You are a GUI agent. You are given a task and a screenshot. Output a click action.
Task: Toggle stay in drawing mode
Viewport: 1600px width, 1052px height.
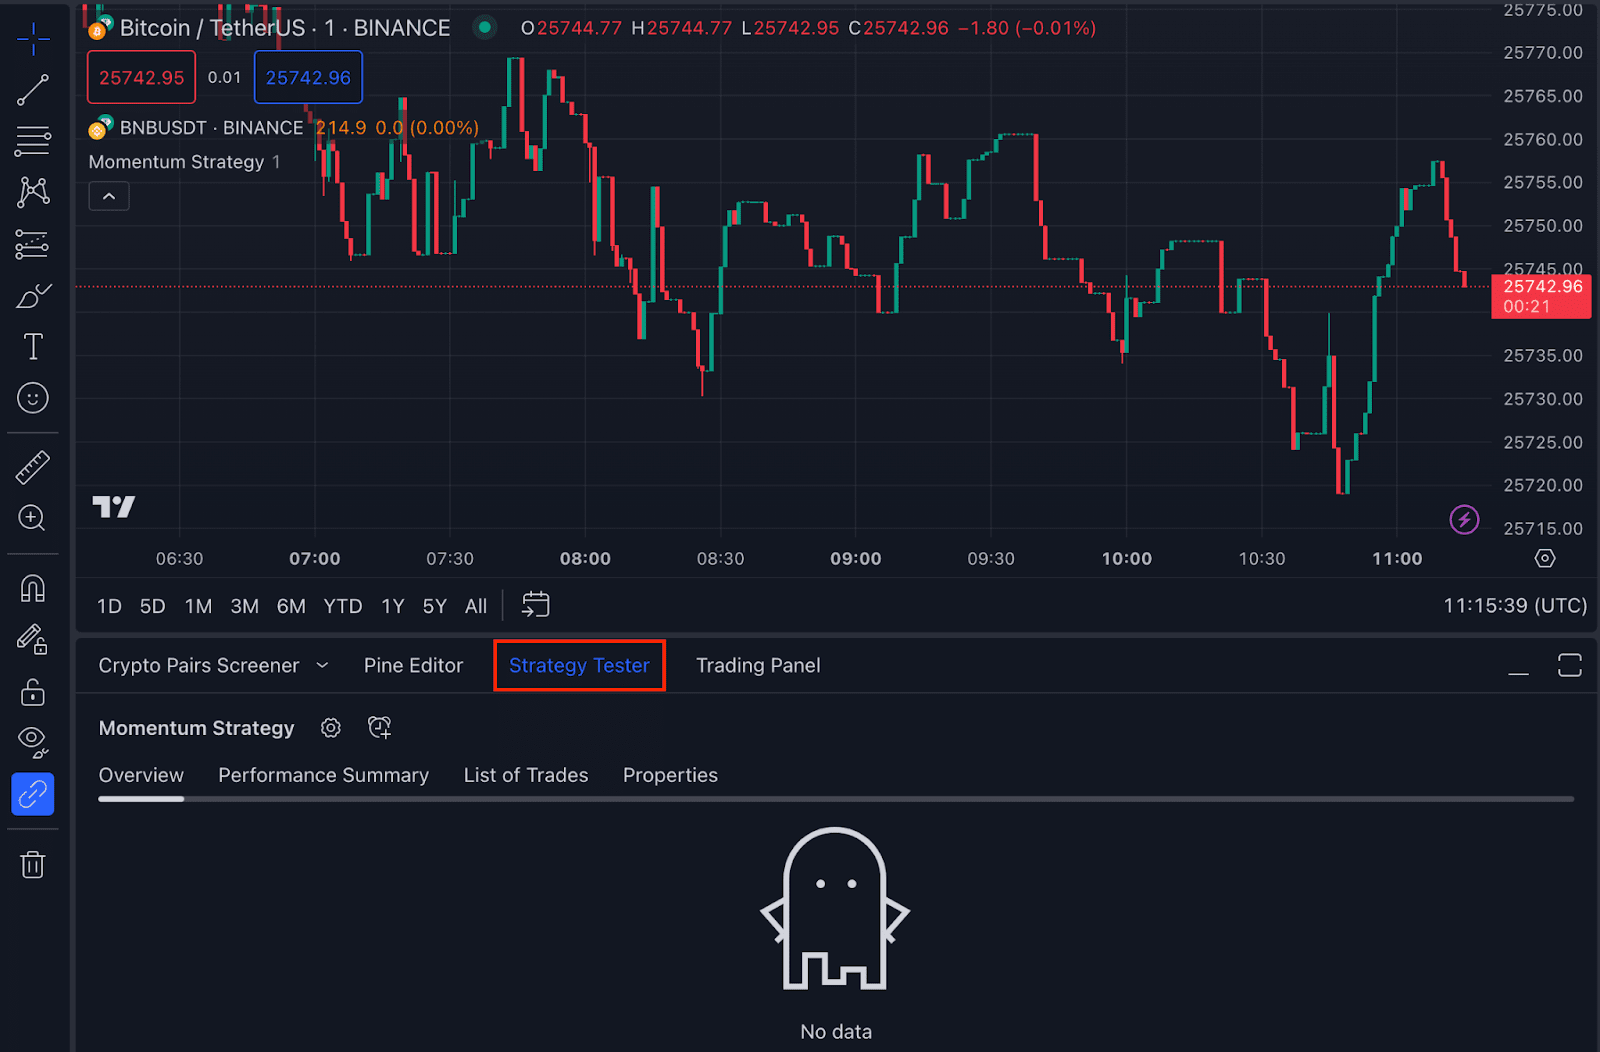(33, 639)
